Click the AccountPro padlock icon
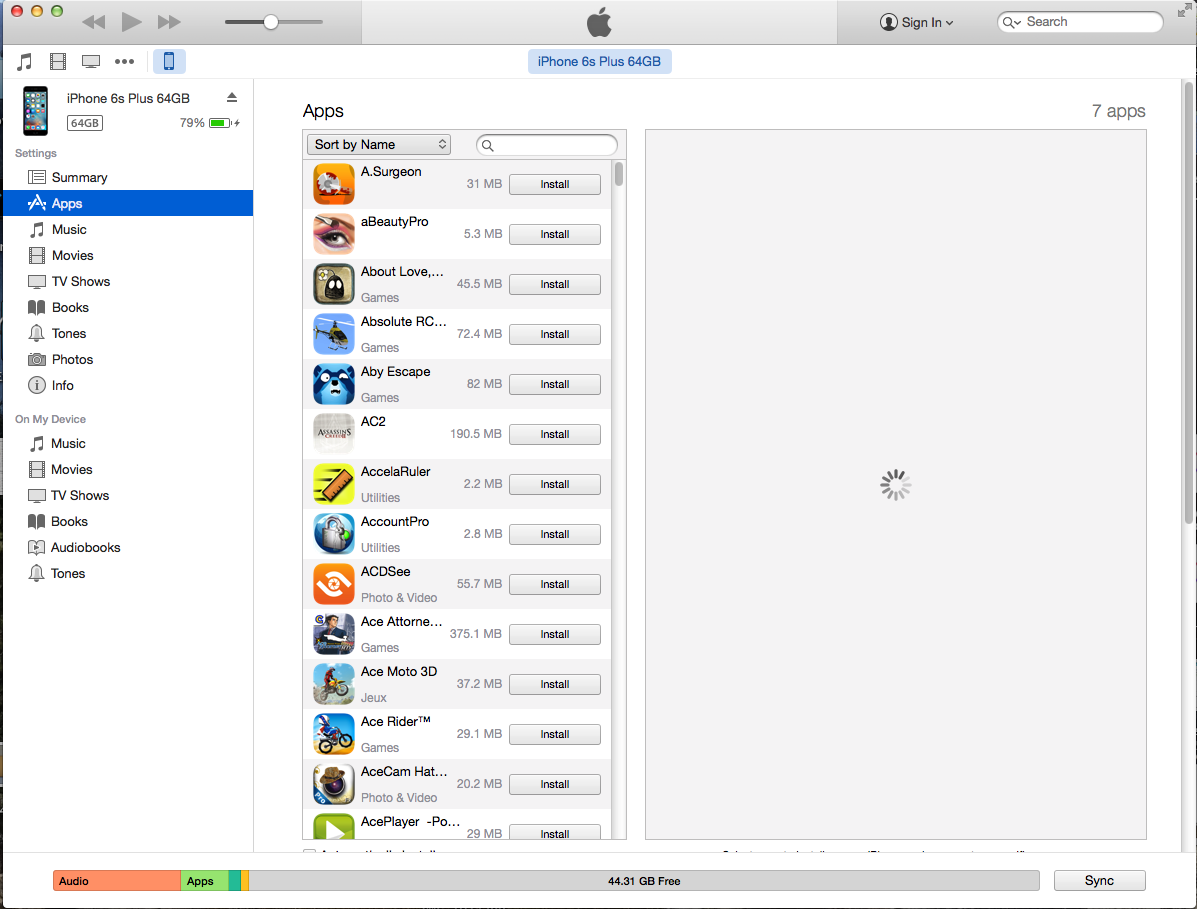 click(334, 533)
